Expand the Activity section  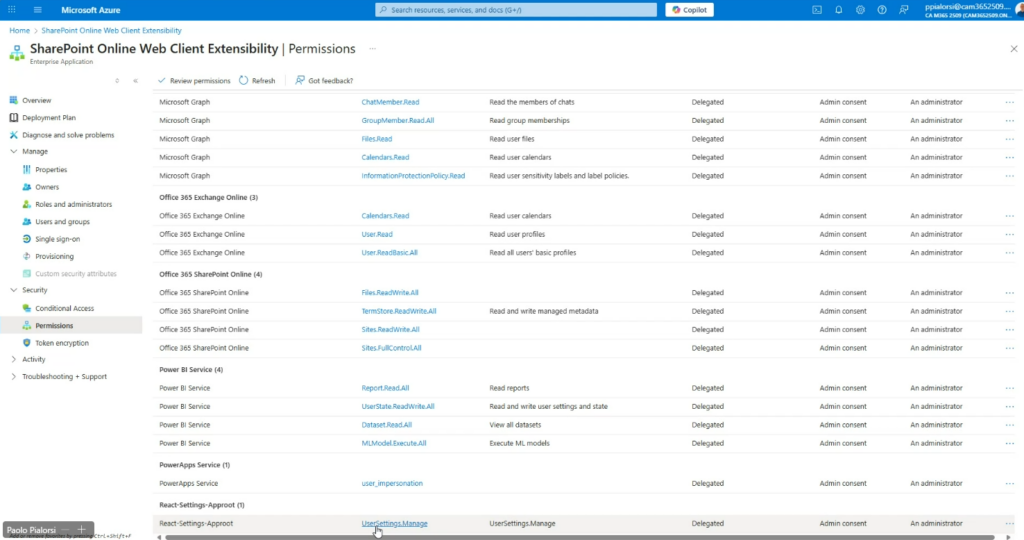pyautogui.click(x=14, y=359)
